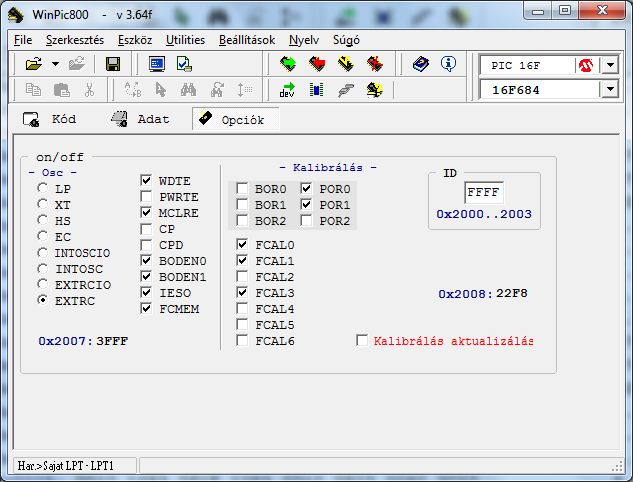This screenshot has width=633, height=482.
Task: Choose the INTOSCIO oscillator option
Action: coord(42,252)
